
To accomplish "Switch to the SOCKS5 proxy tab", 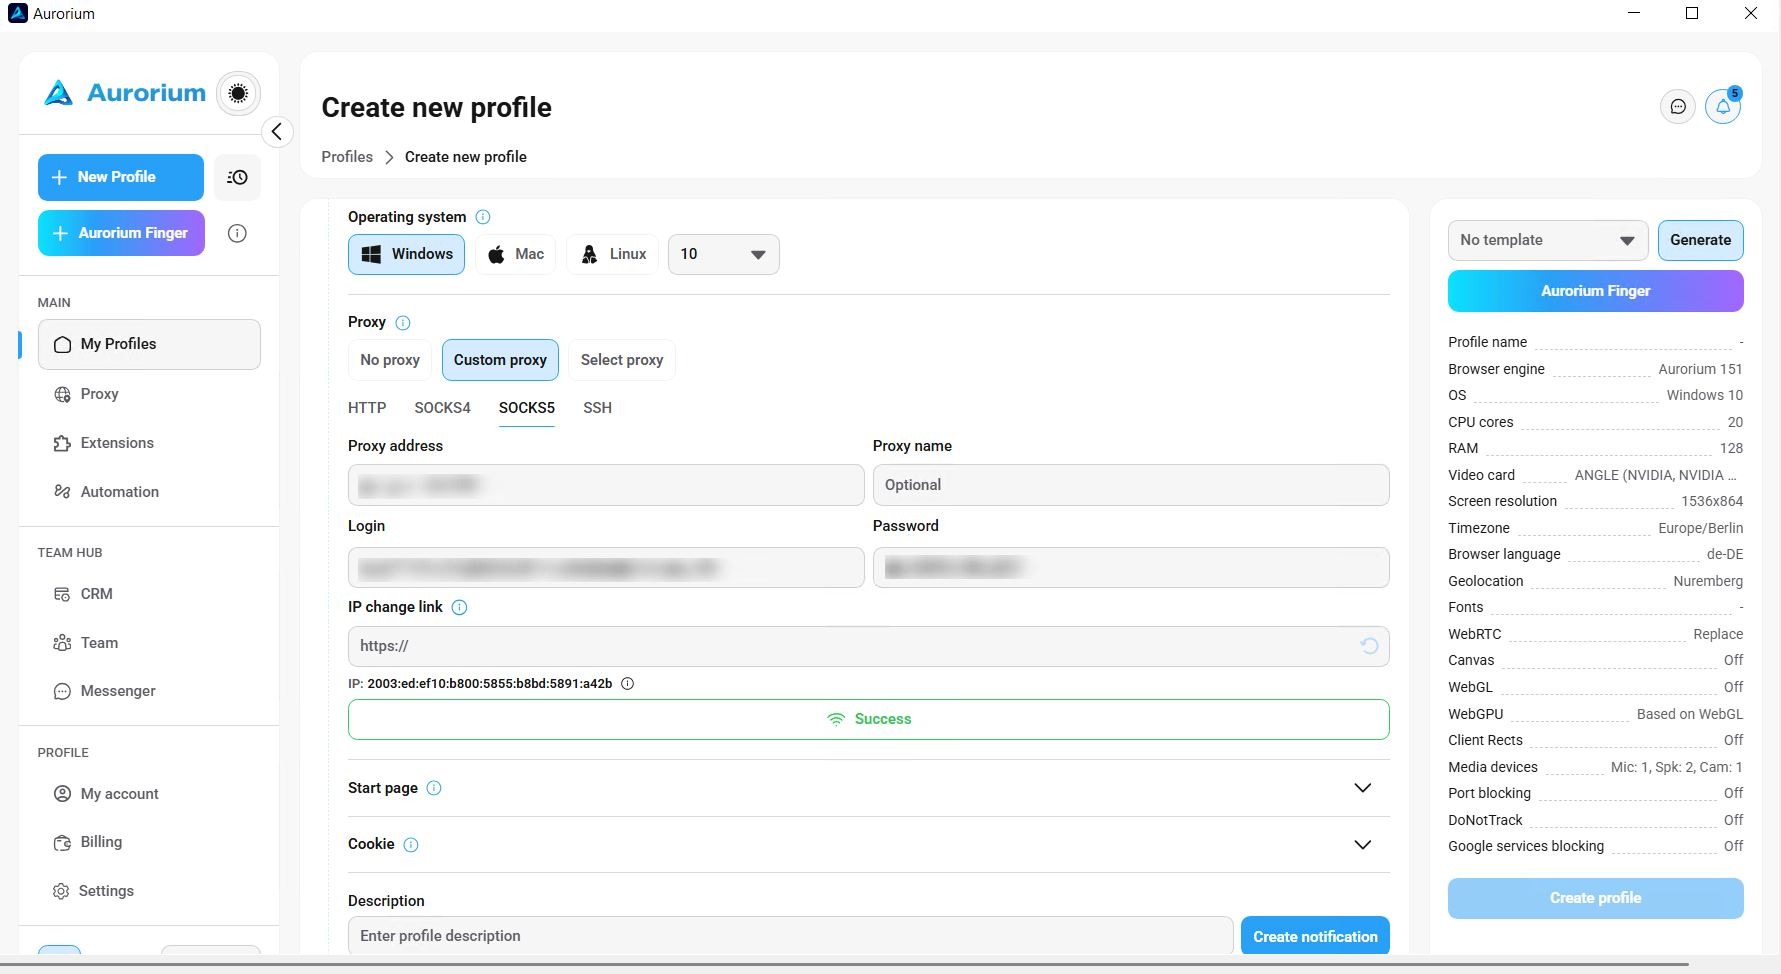I will (x=527, y=408).
